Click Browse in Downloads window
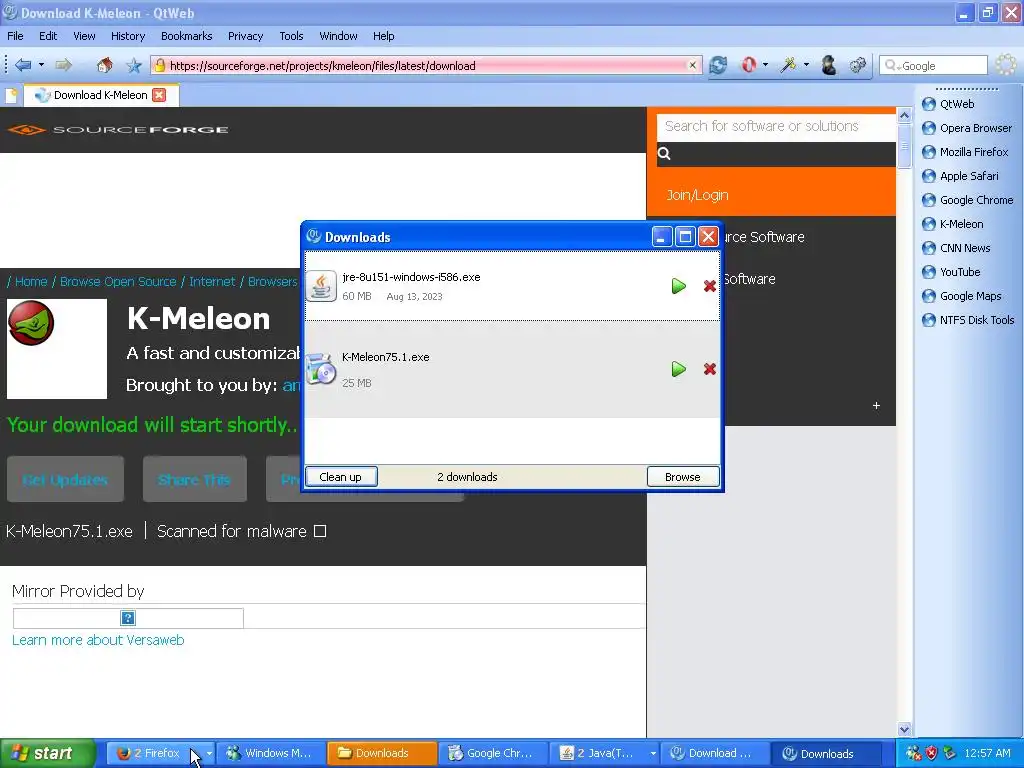The image size is (1024, 768). pyautogui.click(x=682, y=477)
